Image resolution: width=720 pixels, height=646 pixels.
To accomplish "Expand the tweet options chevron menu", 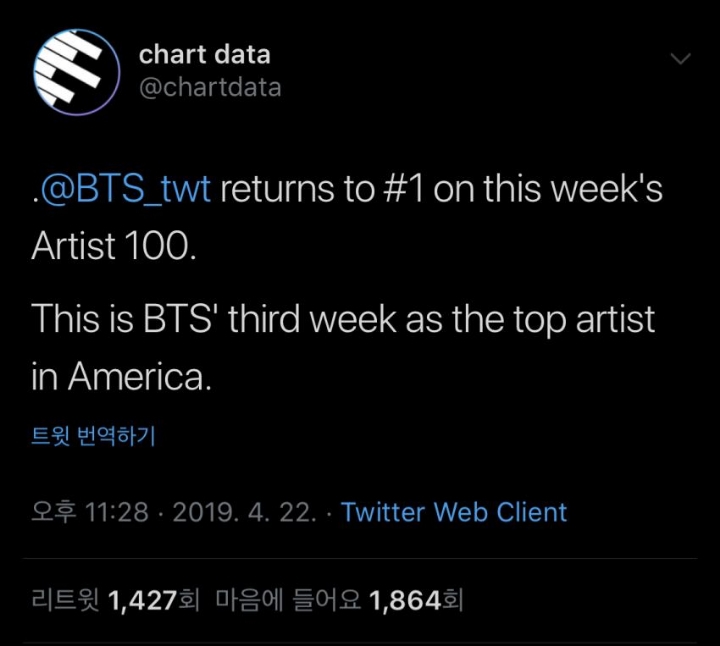I will (680, 58).
